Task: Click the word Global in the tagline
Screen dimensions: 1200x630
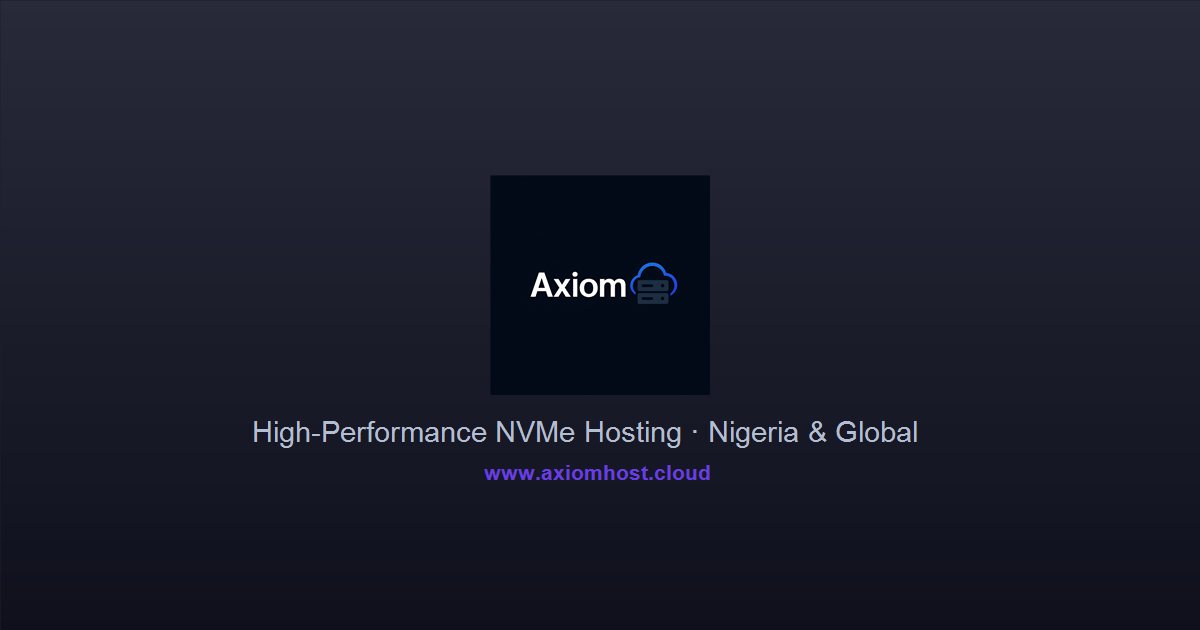Action: tap(877, 433)
